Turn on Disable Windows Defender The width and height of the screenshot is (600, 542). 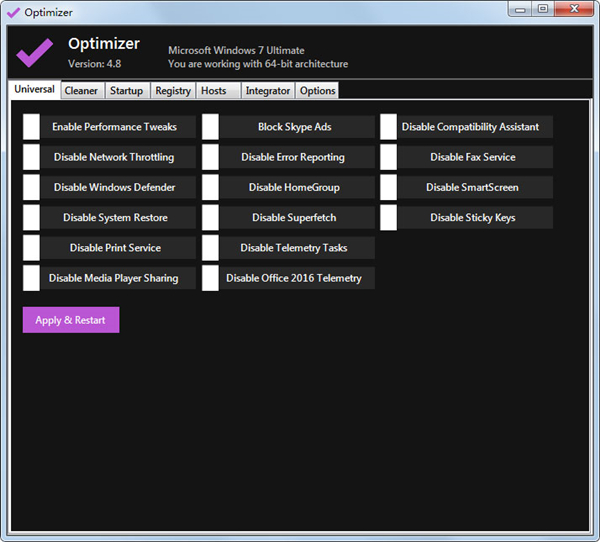click(x=32, y=187)
